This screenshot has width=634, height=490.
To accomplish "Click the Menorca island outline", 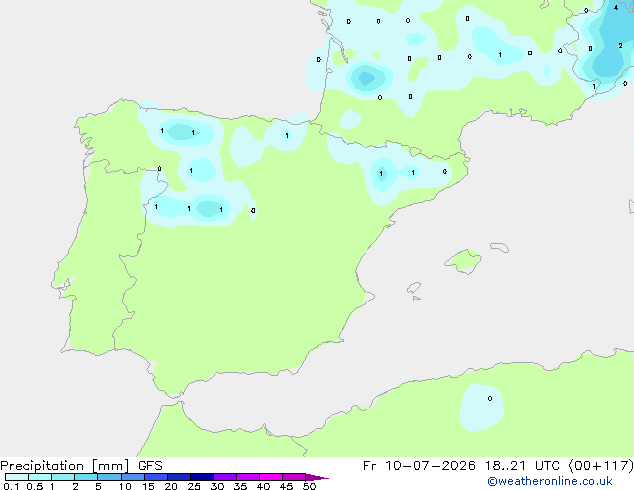I will click(x=500, y=247).
